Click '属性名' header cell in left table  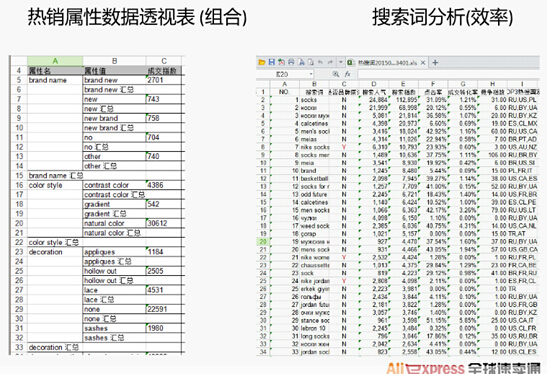tap(55, 70)
